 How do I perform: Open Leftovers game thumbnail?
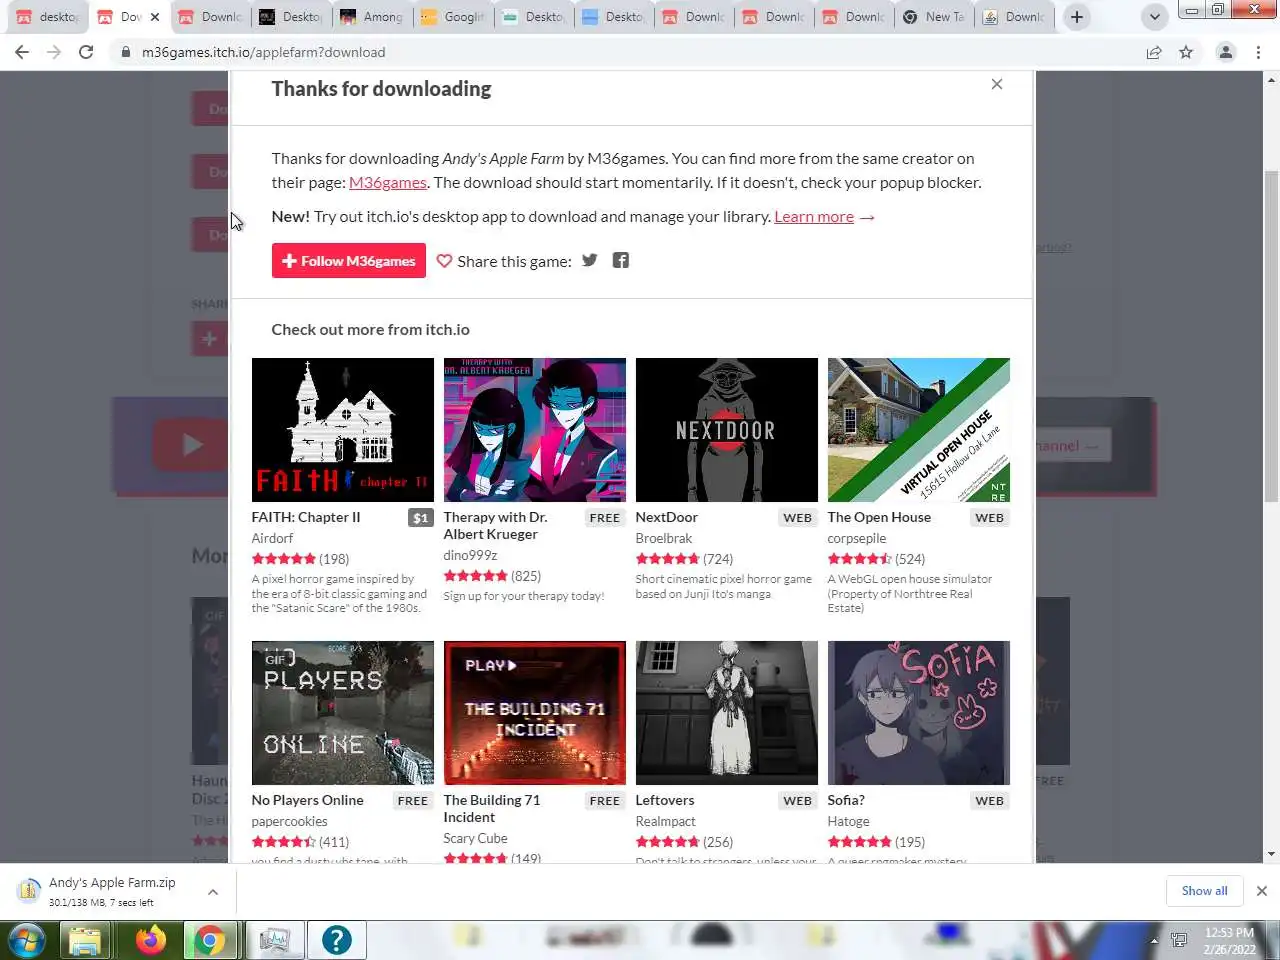point(727,713)
